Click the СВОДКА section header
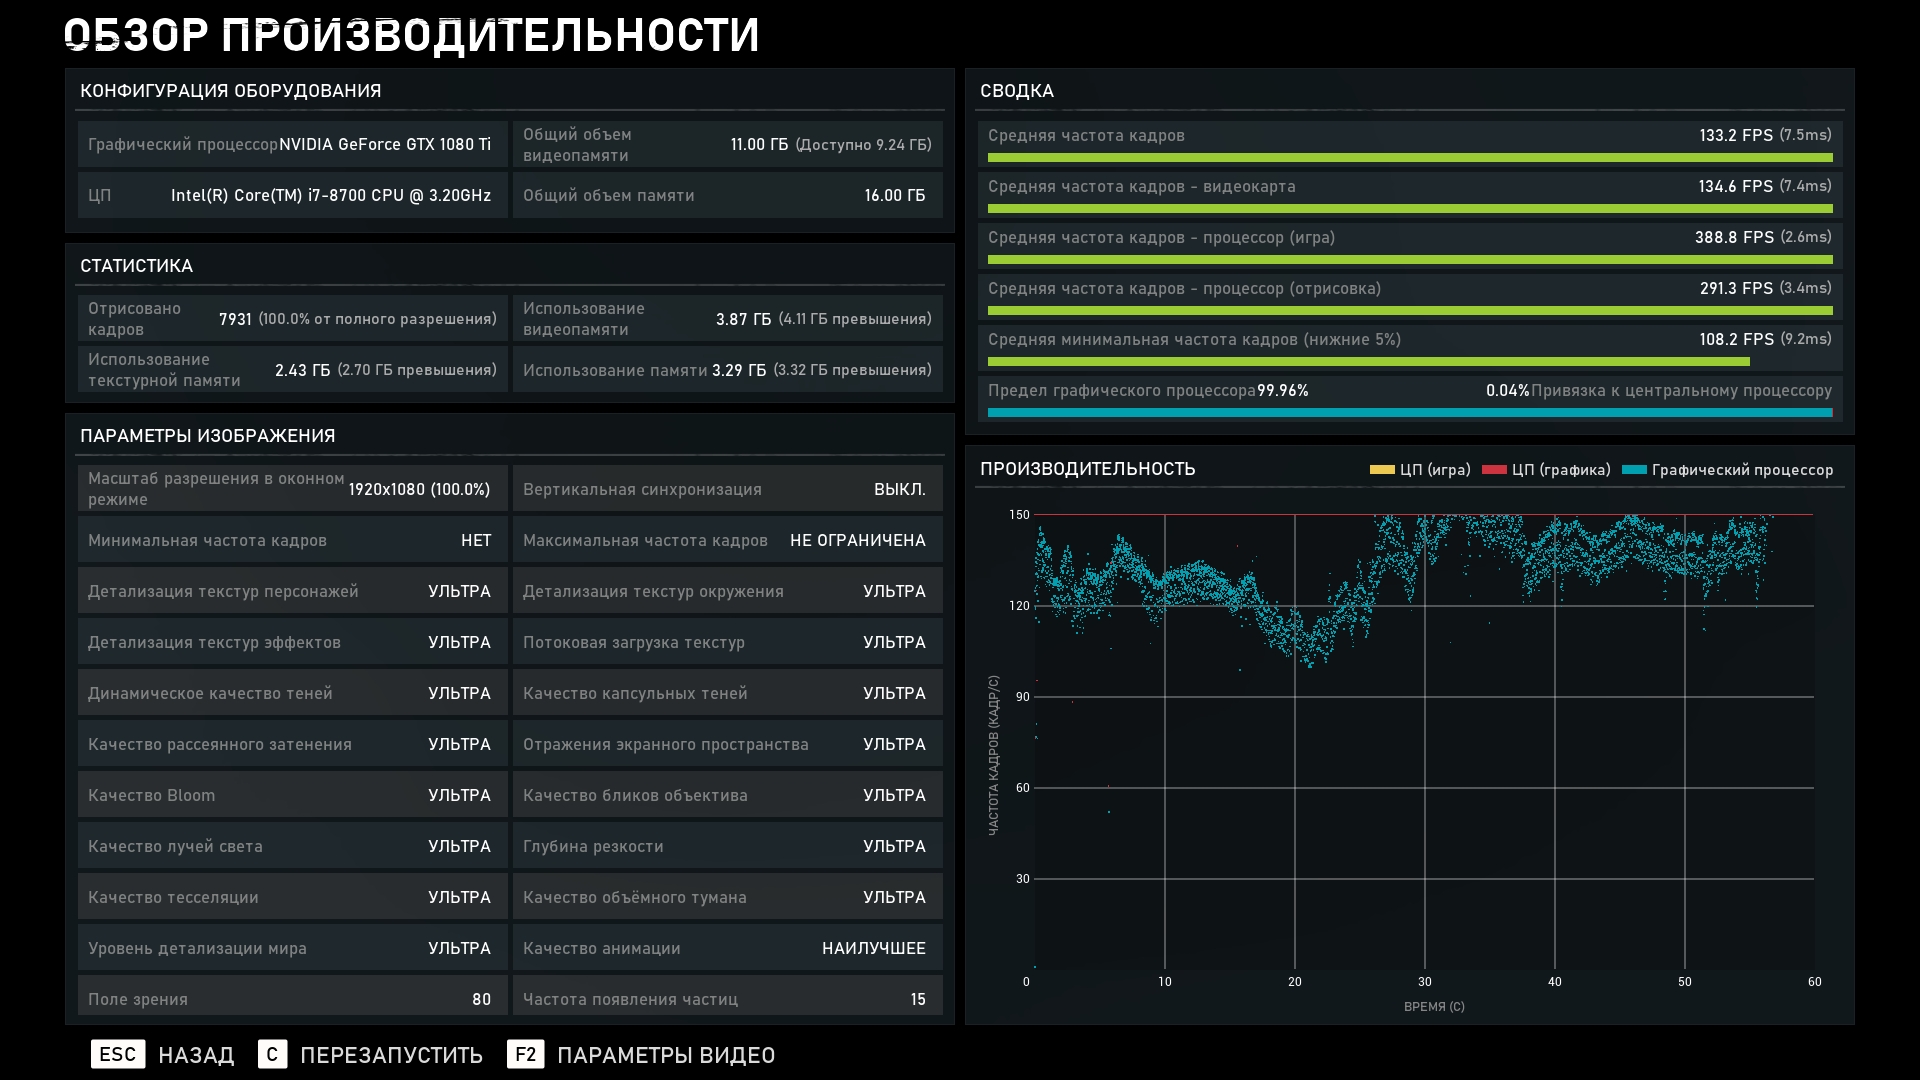1920x1080 pixels. [1017, 91]
